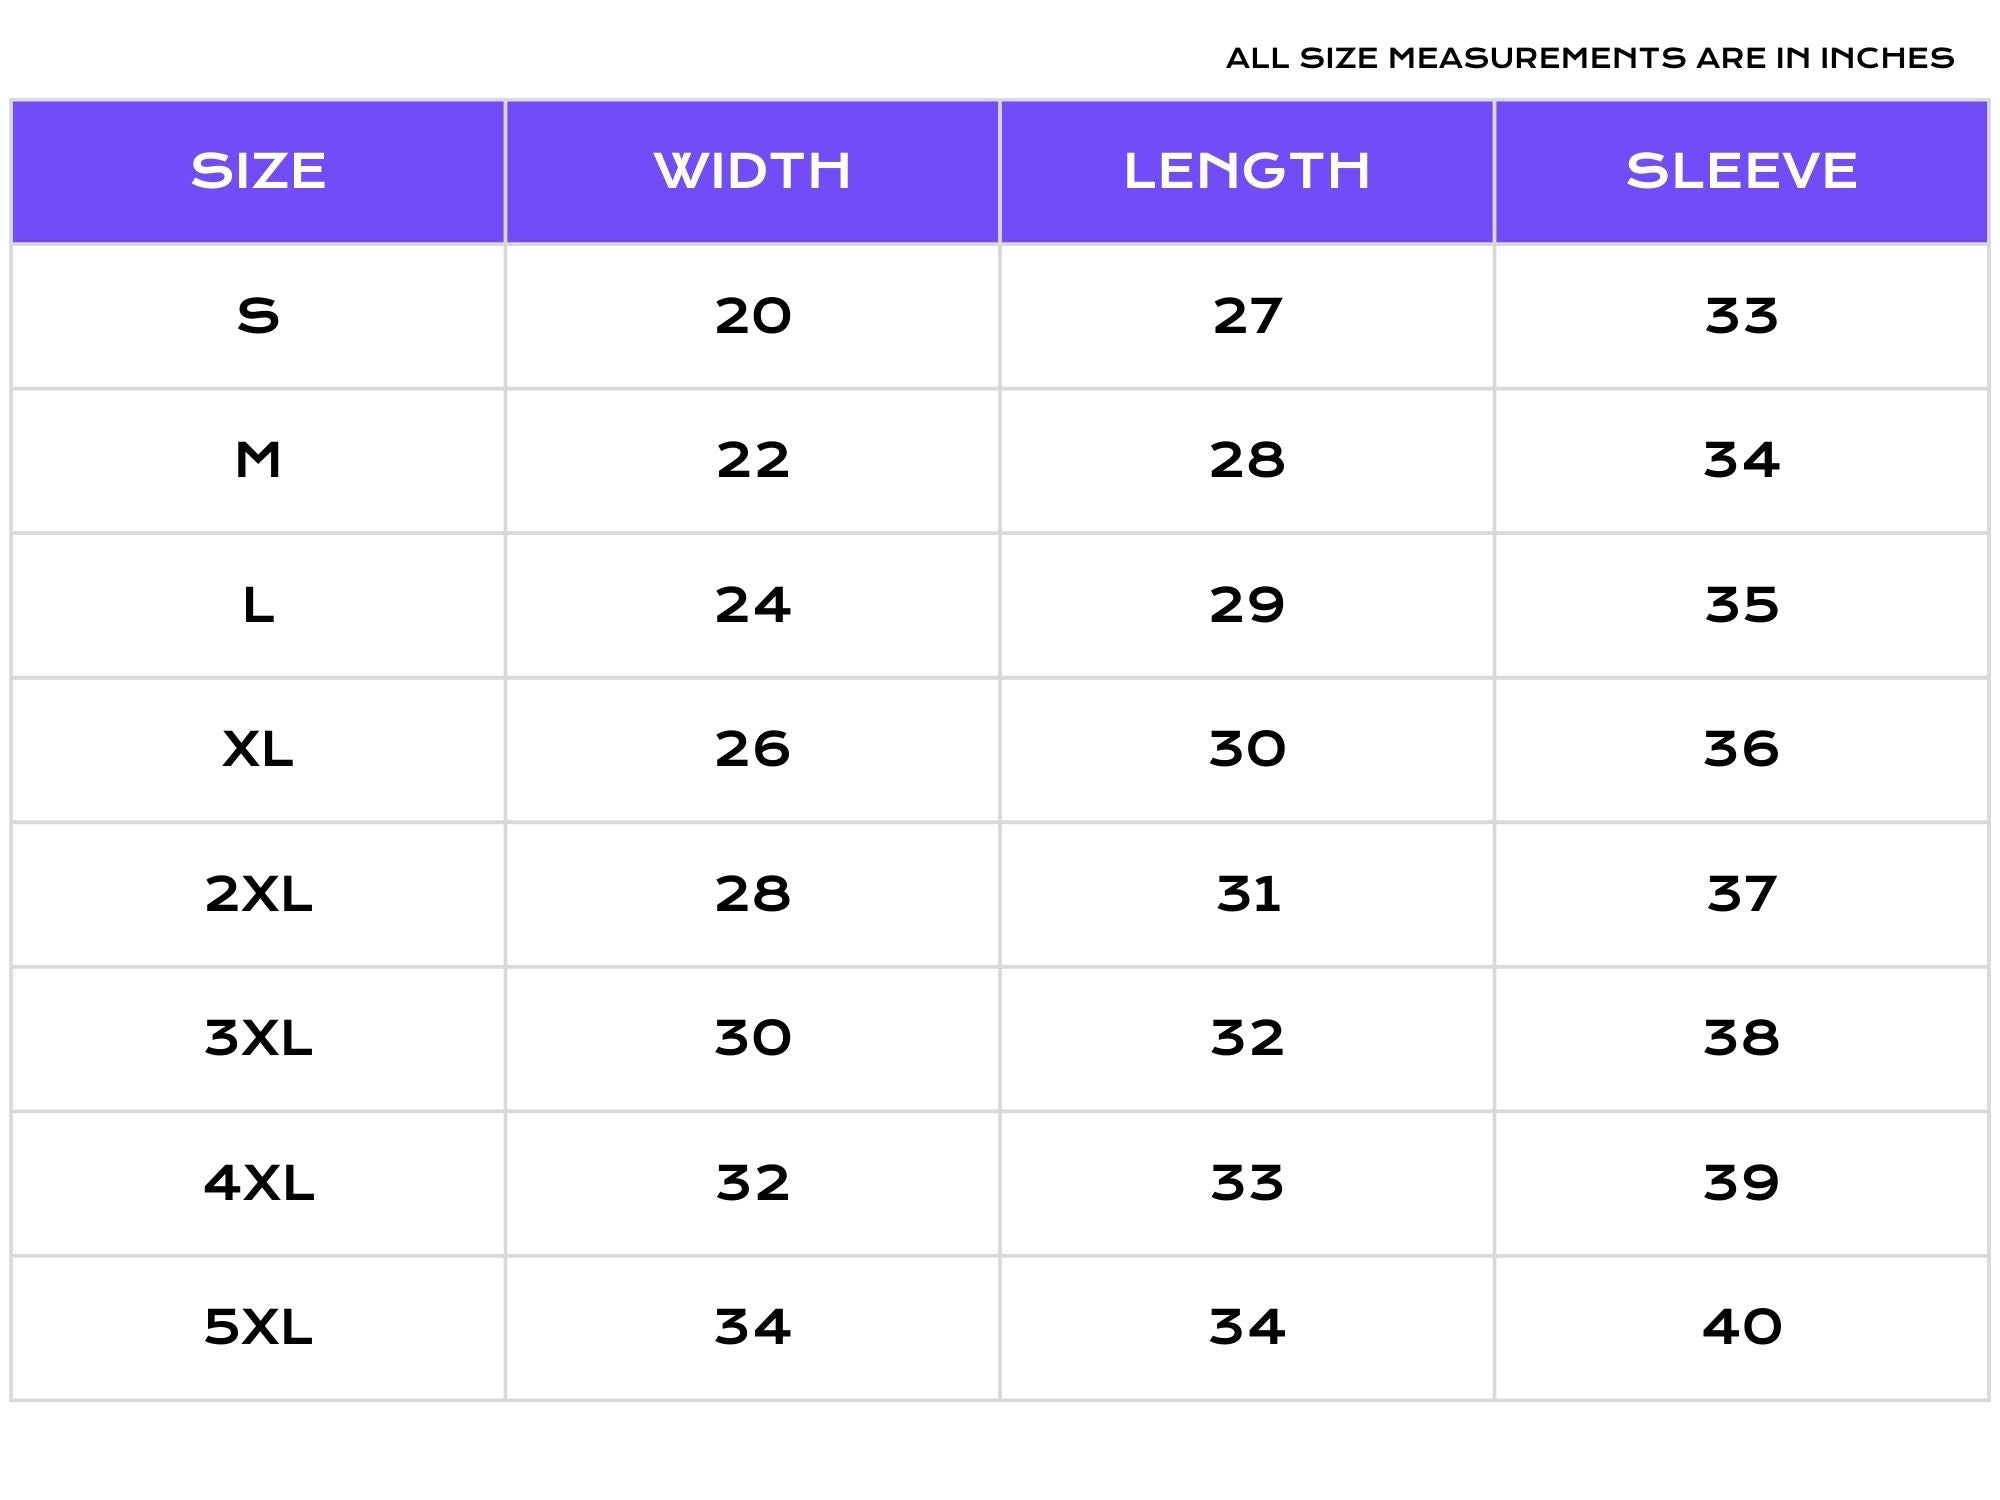Select the XL size cell
This screenshot has height=1500, width=2000.
coord(258,750)
